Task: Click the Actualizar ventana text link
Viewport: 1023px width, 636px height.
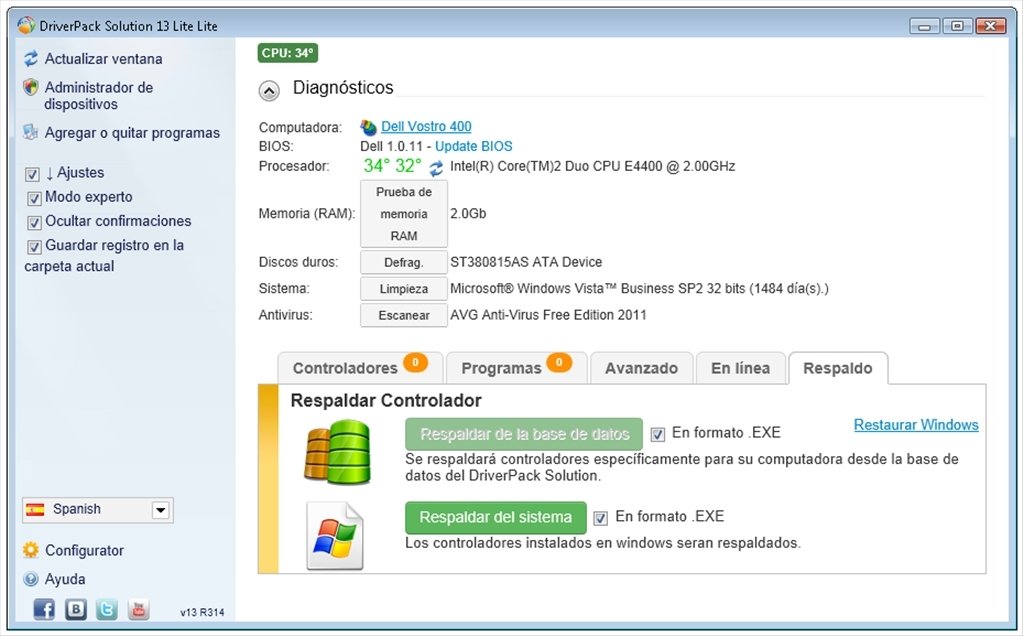Action: (103, 59)
